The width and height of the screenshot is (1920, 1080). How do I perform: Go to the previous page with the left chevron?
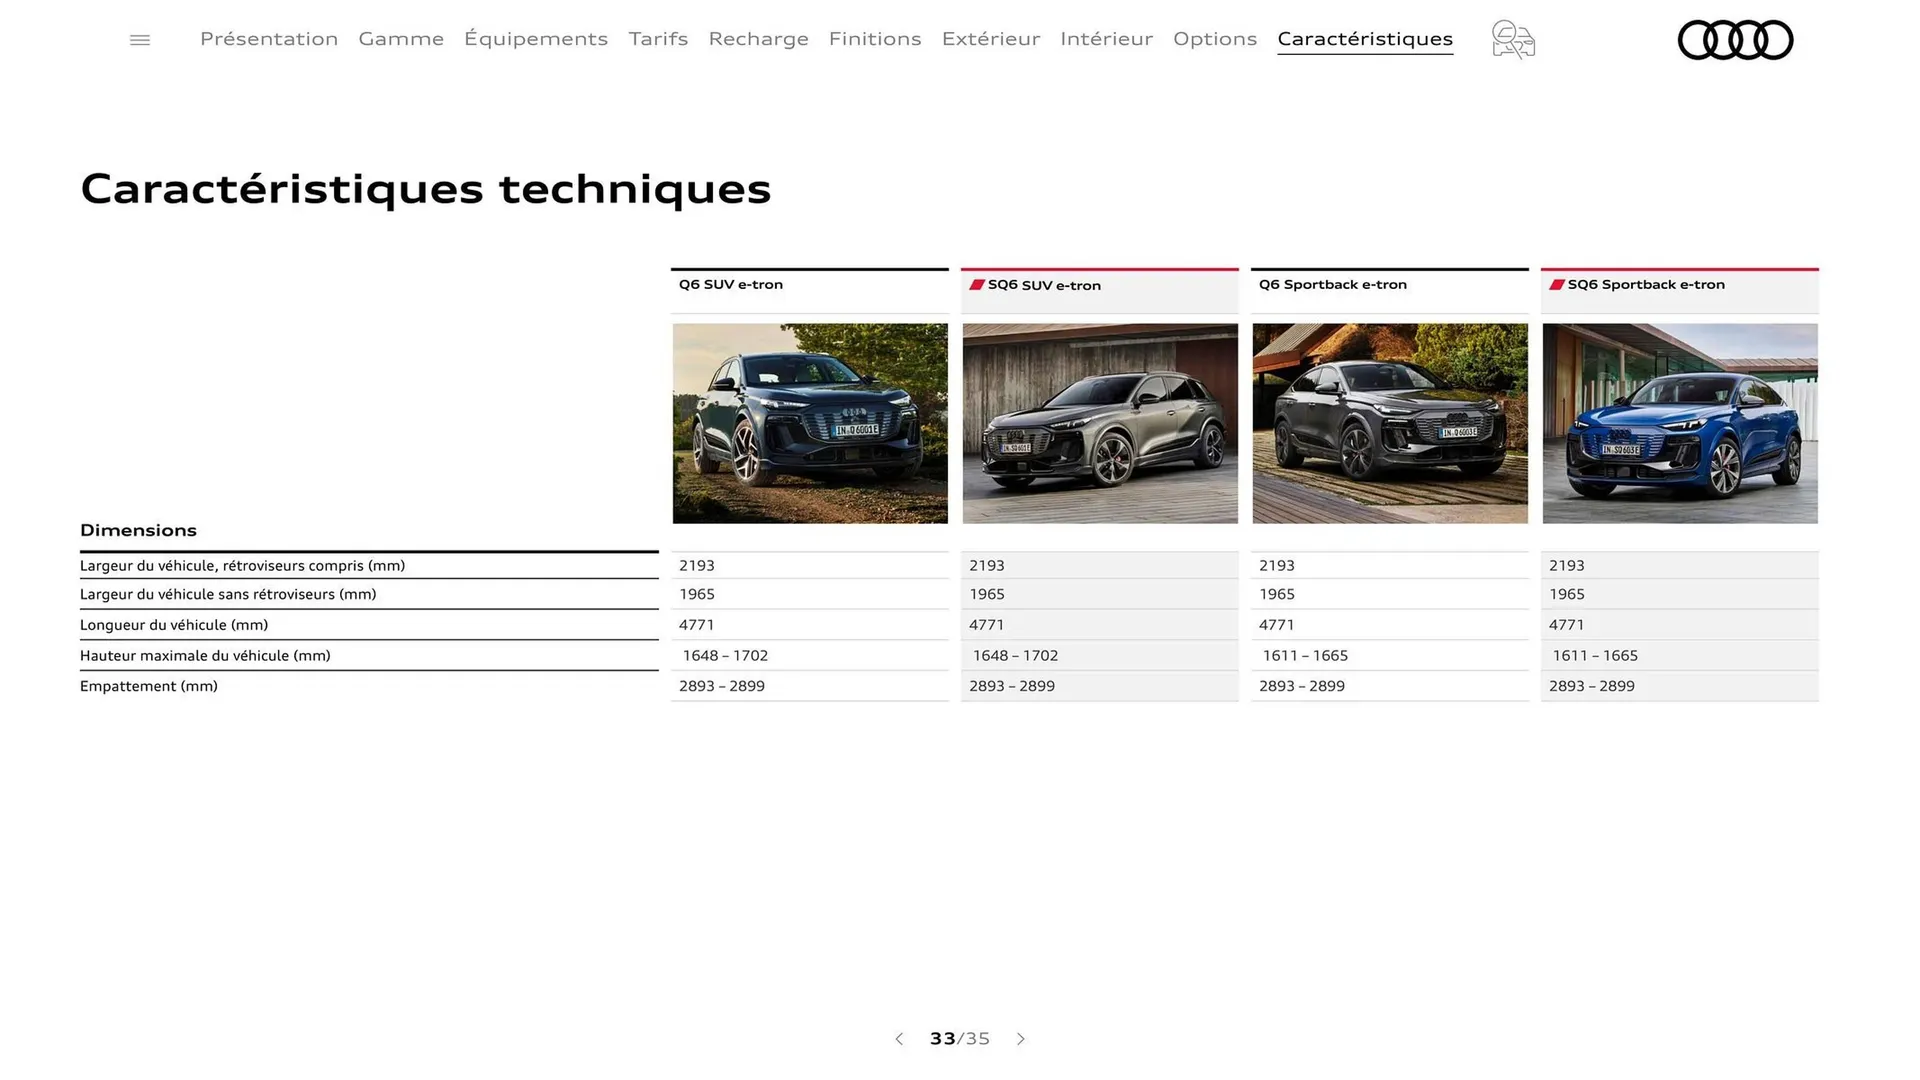coord(898,1039)
